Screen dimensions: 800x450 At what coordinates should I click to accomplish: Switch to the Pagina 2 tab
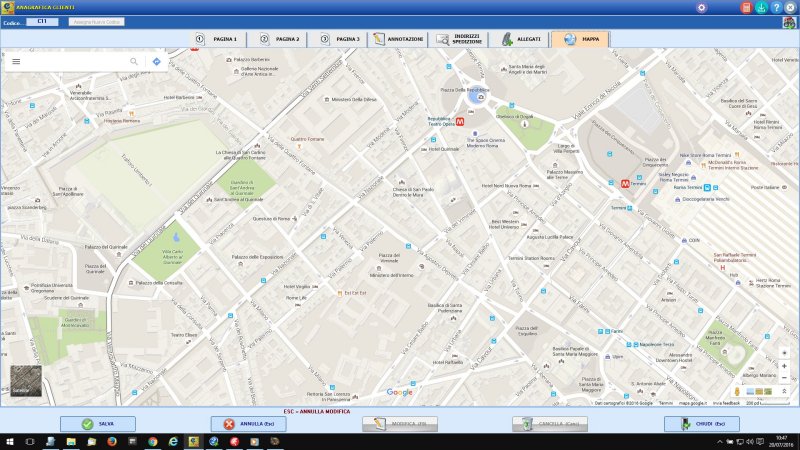[279, 39]
